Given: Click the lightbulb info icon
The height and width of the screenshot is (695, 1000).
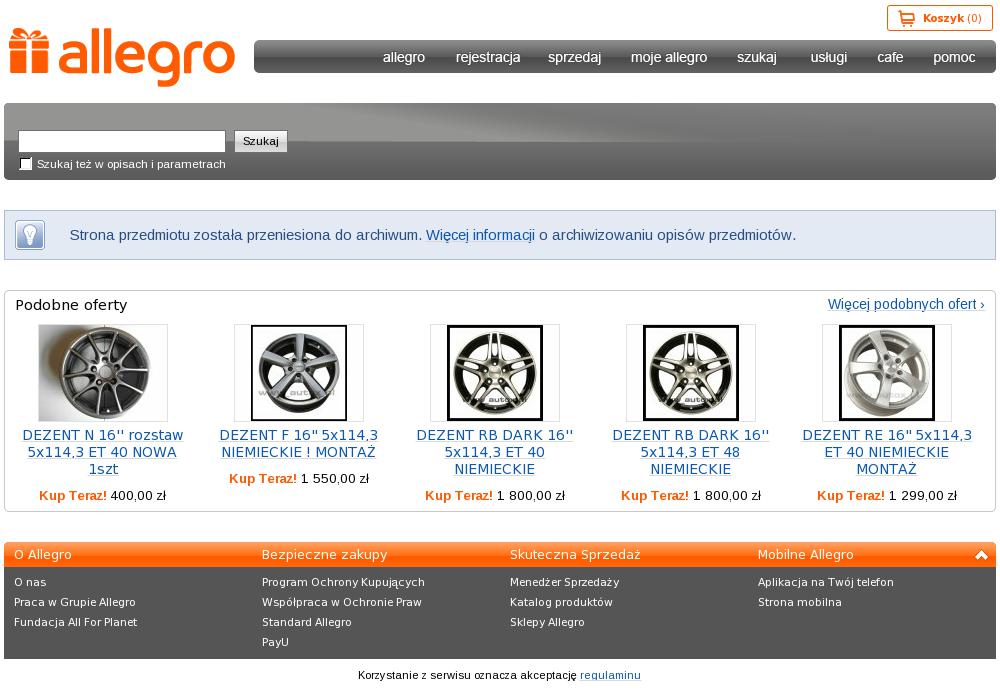Looking at the screenshot, I should click(30, 235).
